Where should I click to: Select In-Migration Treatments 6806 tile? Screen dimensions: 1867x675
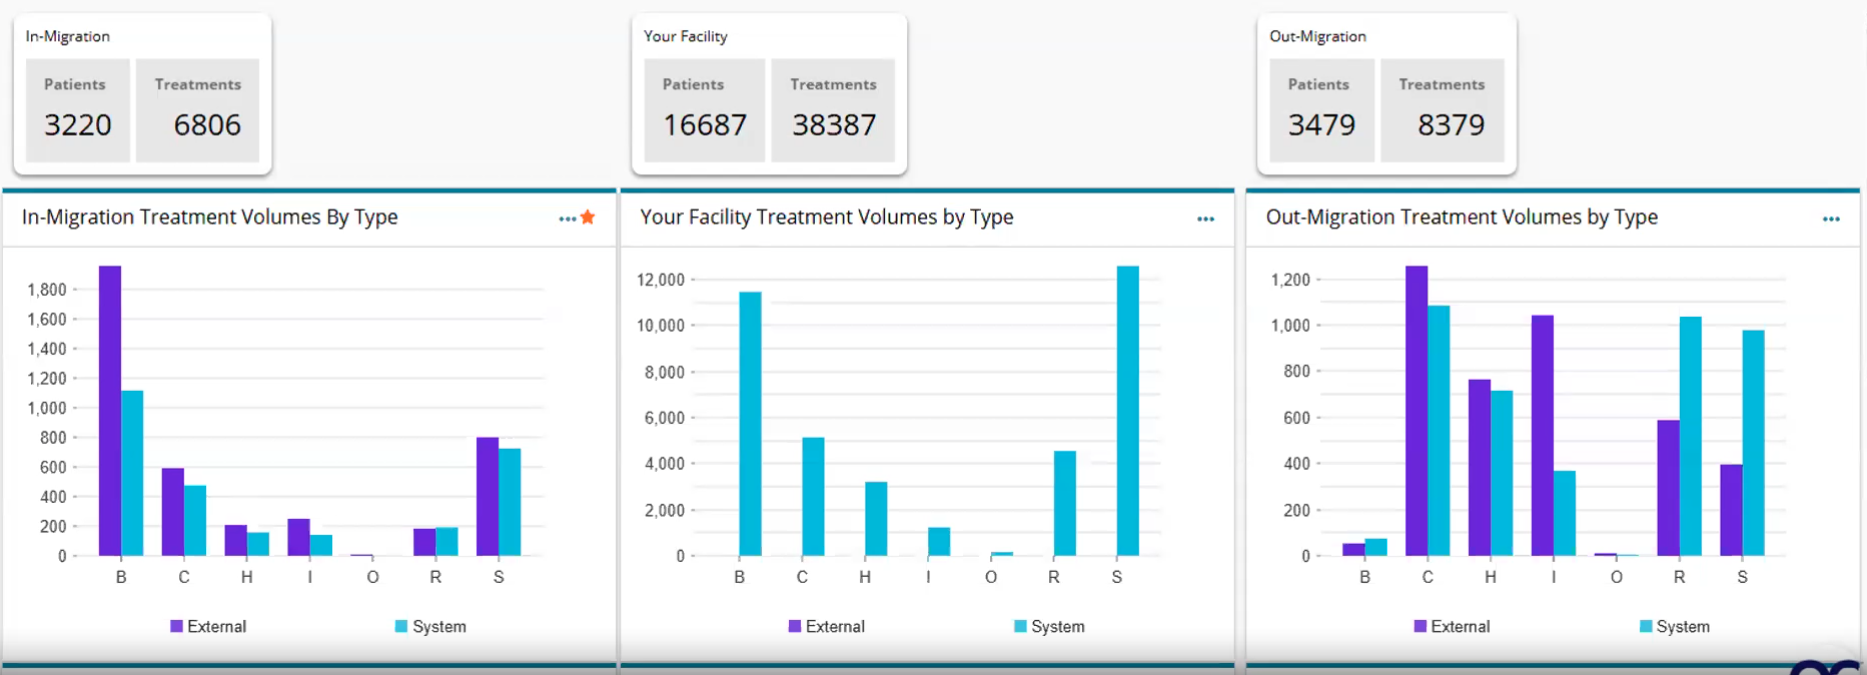[x=198, y=110]
